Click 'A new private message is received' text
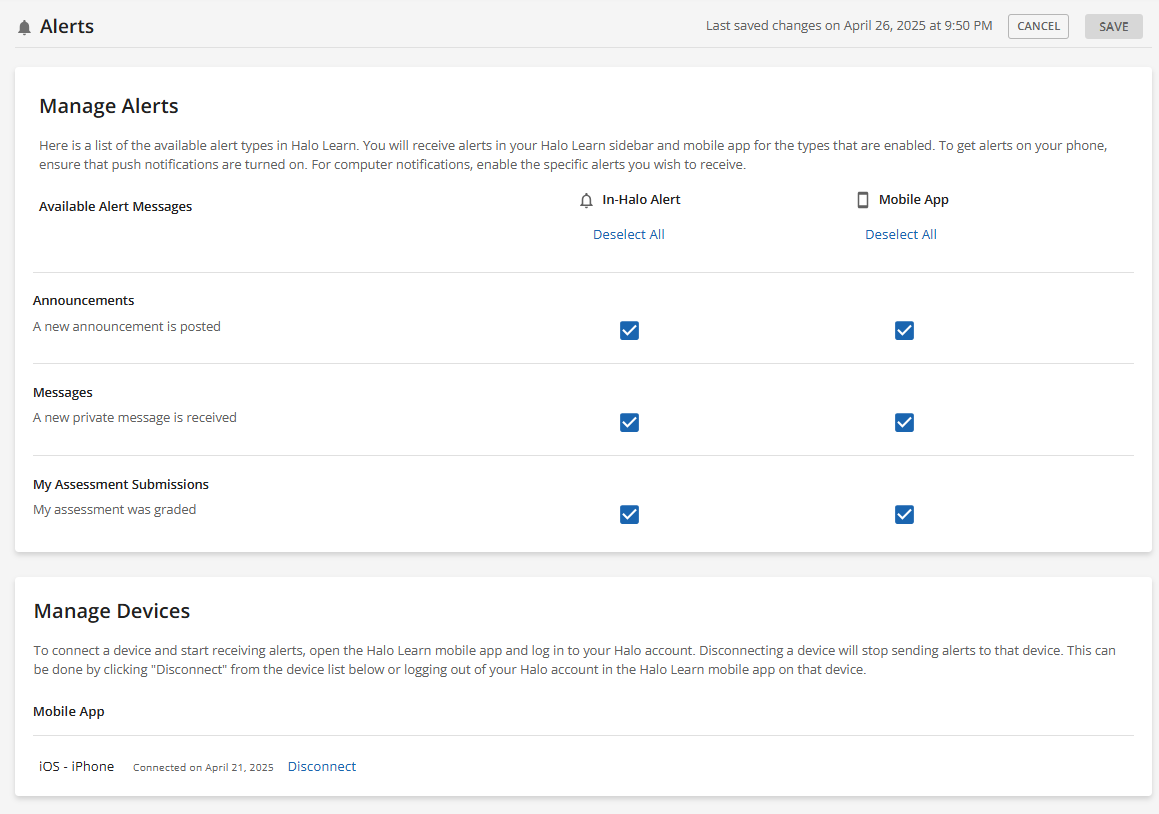Image resolution: width=1159 pixels, height=814 pixels. pos(135,418)
